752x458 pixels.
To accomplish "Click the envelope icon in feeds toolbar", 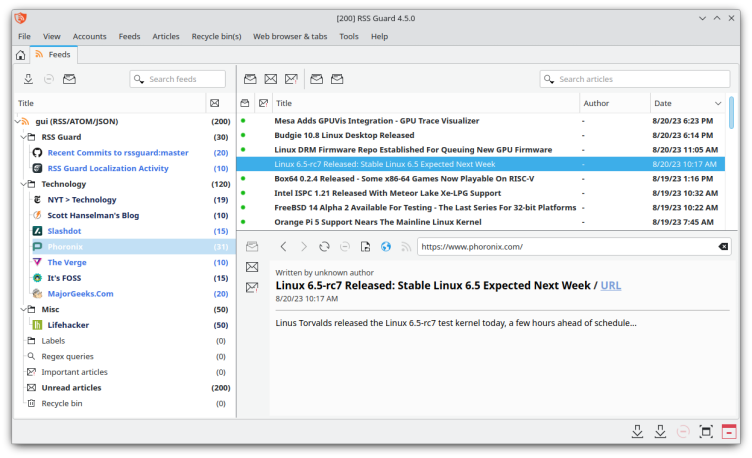I will pyautogui.click(x=70, y=79).
